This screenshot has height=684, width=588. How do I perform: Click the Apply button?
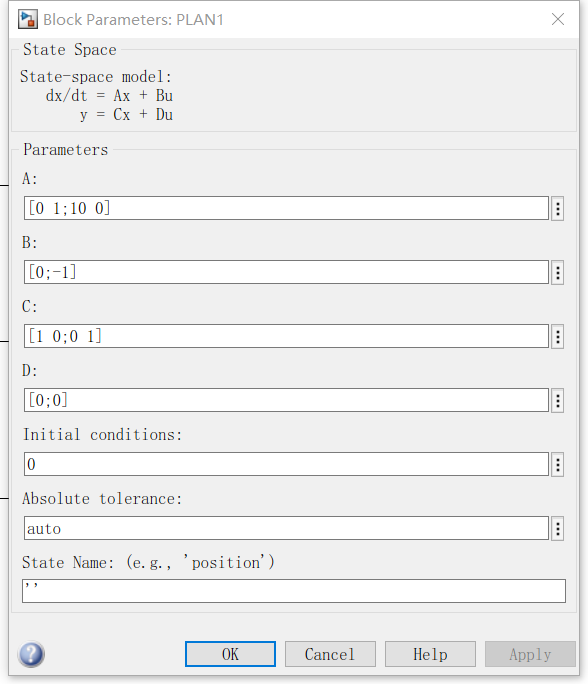click(530, 654)
